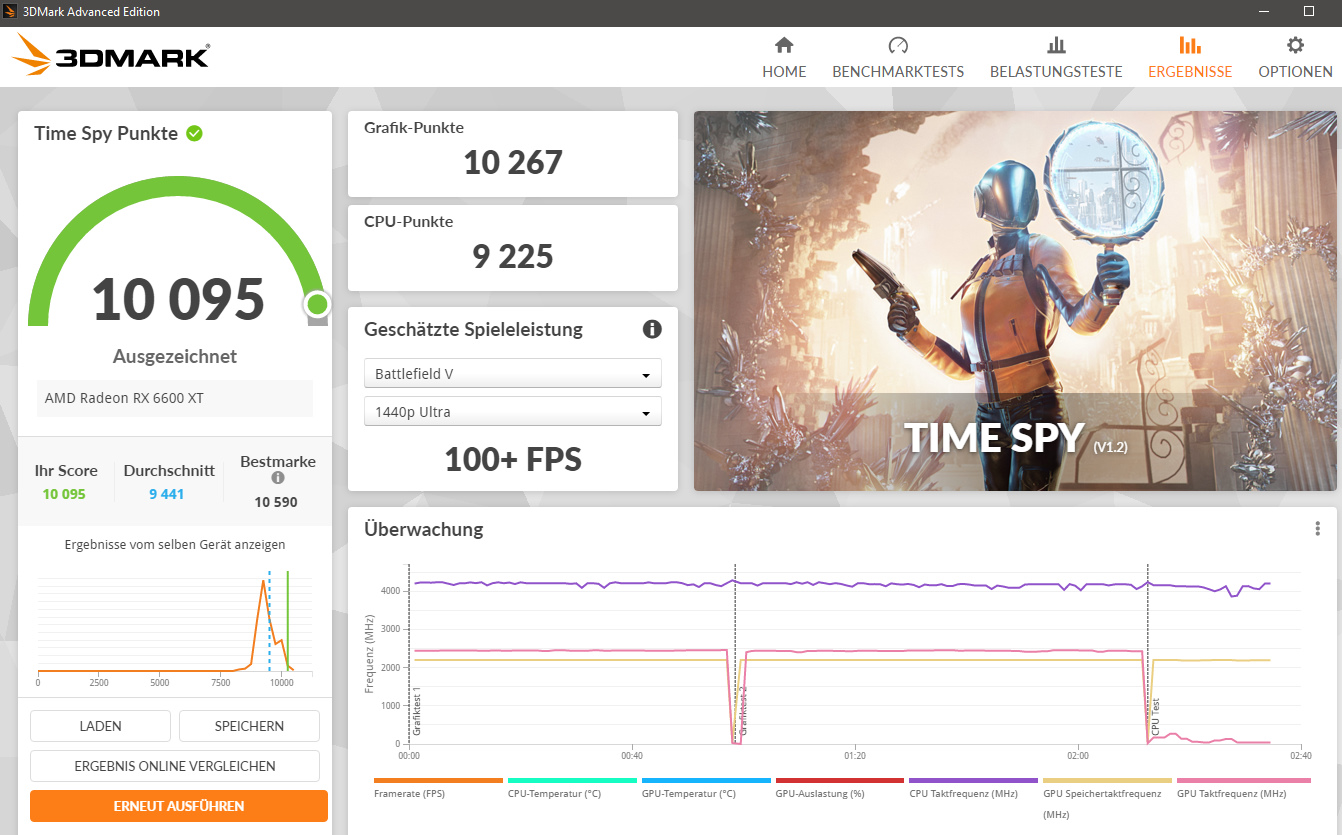Click the 3DMark logo
The image size is (1342, 835).
tap(110, 56)
